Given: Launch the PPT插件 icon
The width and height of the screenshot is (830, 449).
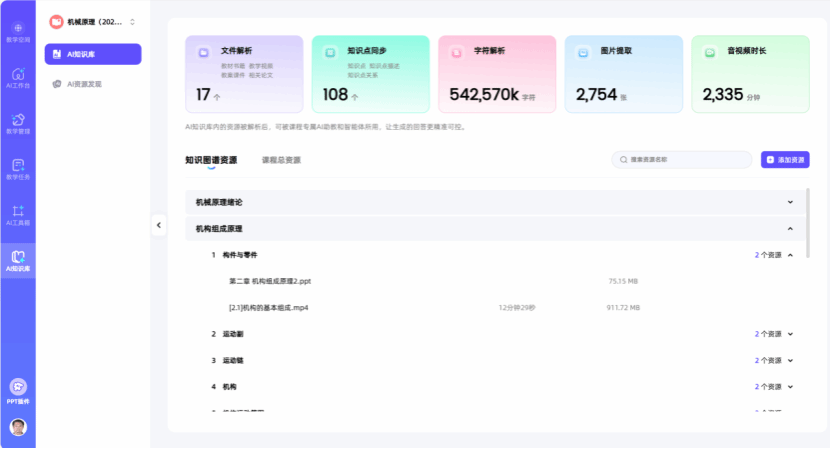Looking at the screenshot, I should 18,390.
